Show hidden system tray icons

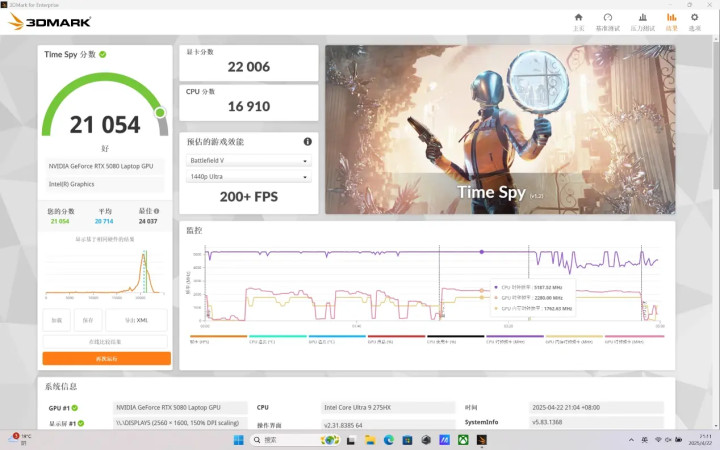point(631,440)
